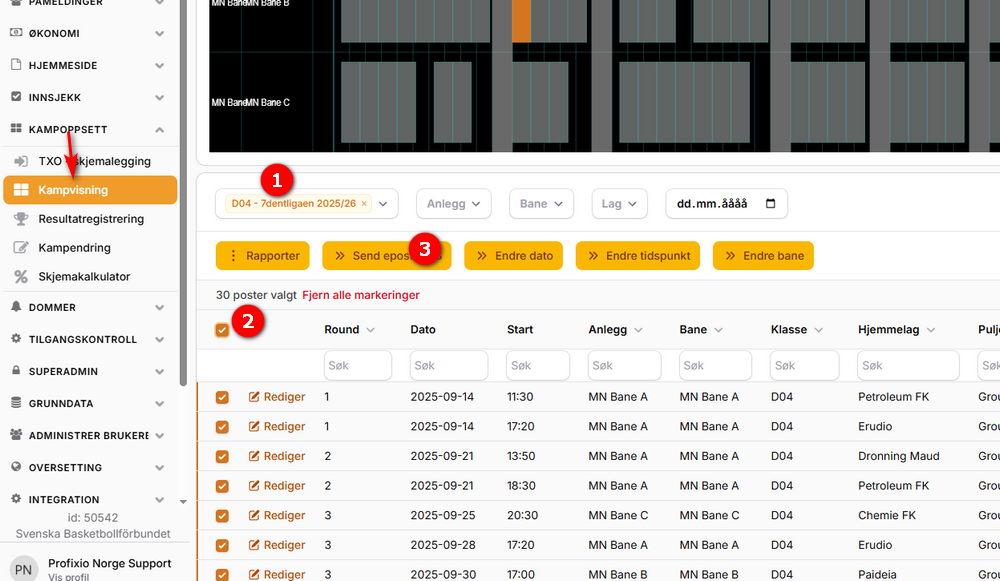The image size is (1000, 581).
Task: Click the Dommer bell icon
Action: click(x=17, y=307)
